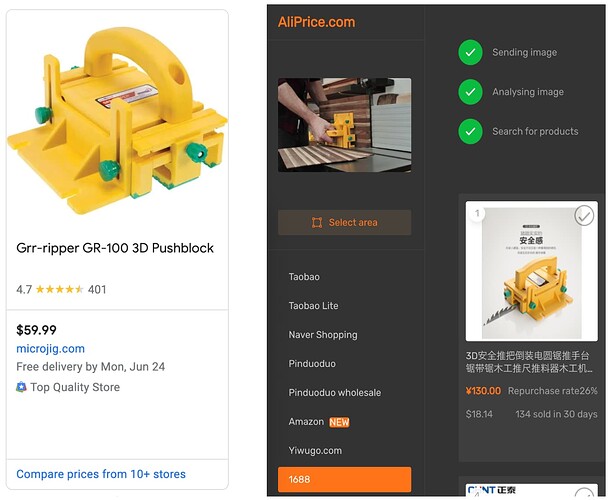Click the Top Quality Store badge icon
Screen dimensions: 610x500
21,387
